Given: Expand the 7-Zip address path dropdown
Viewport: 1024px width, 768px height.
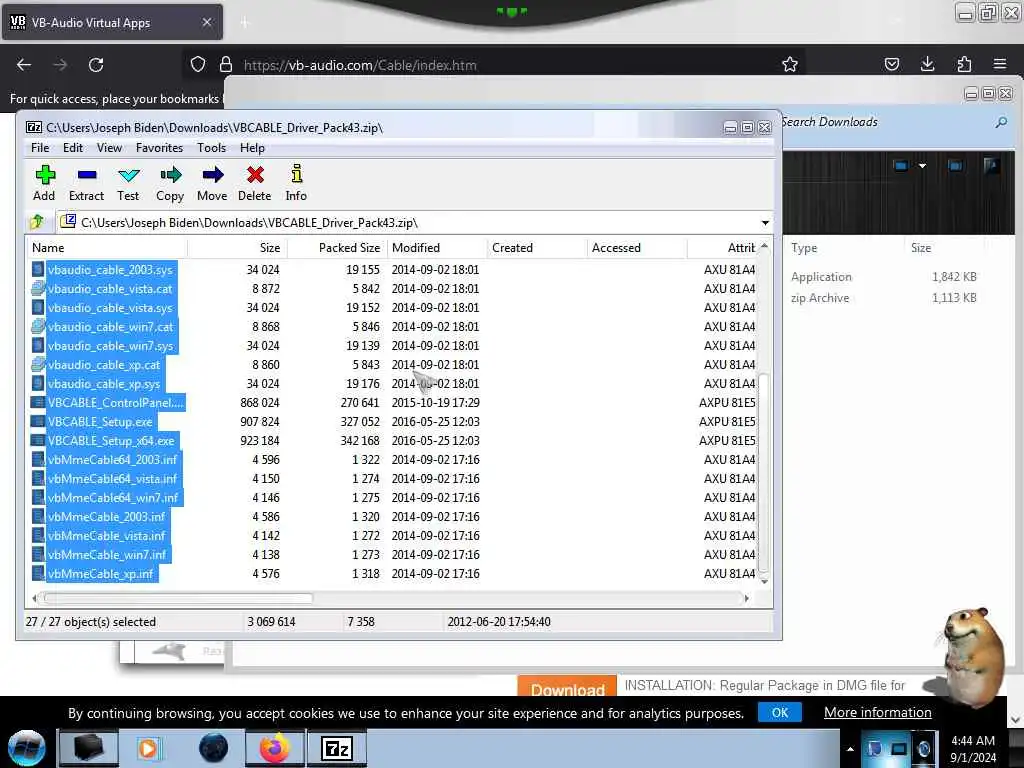Looking at the screenshot, I should pos(765,223).
